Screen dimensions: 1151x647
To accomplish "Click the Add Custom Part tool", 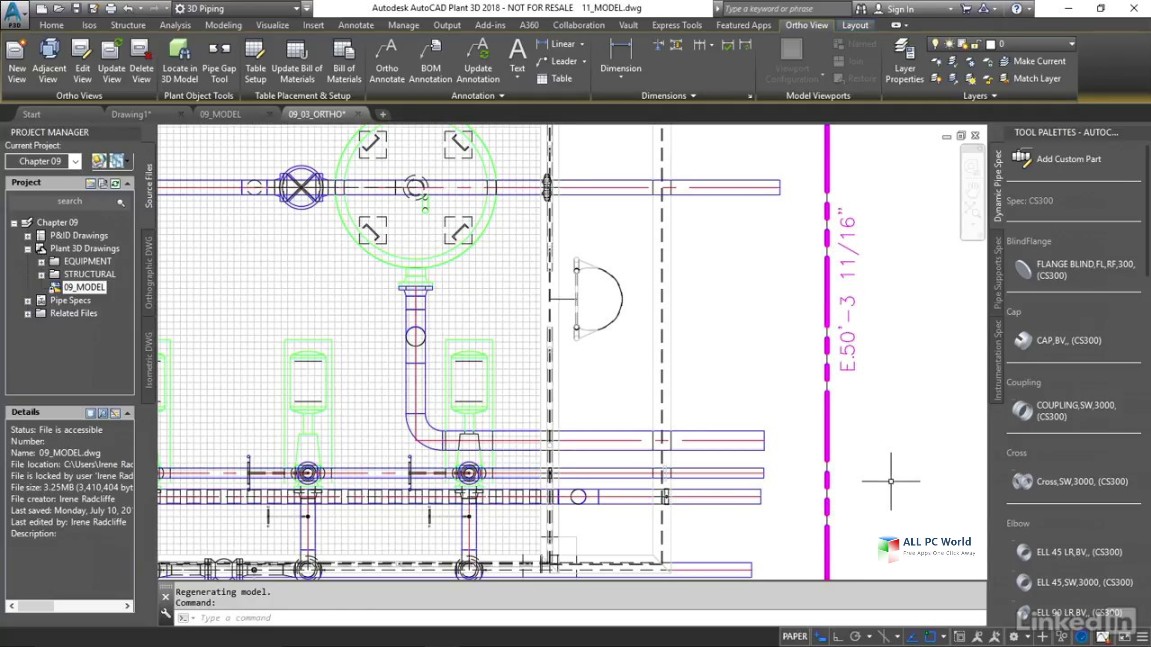I will click(1068, 159).
